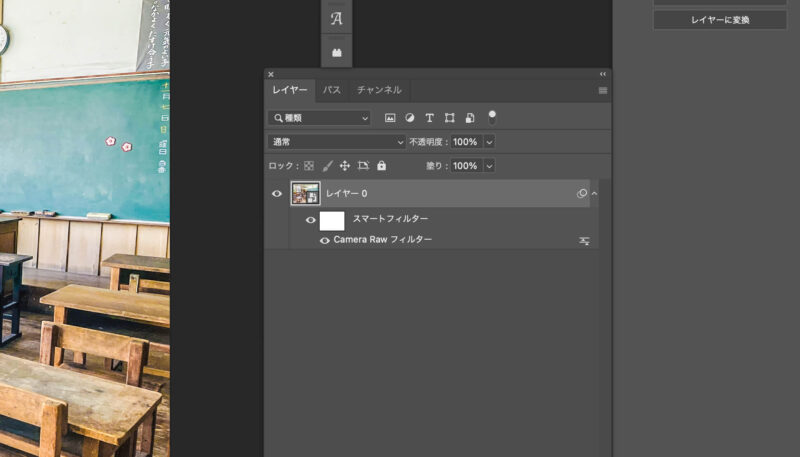Lock all with padlock icon

382,166
